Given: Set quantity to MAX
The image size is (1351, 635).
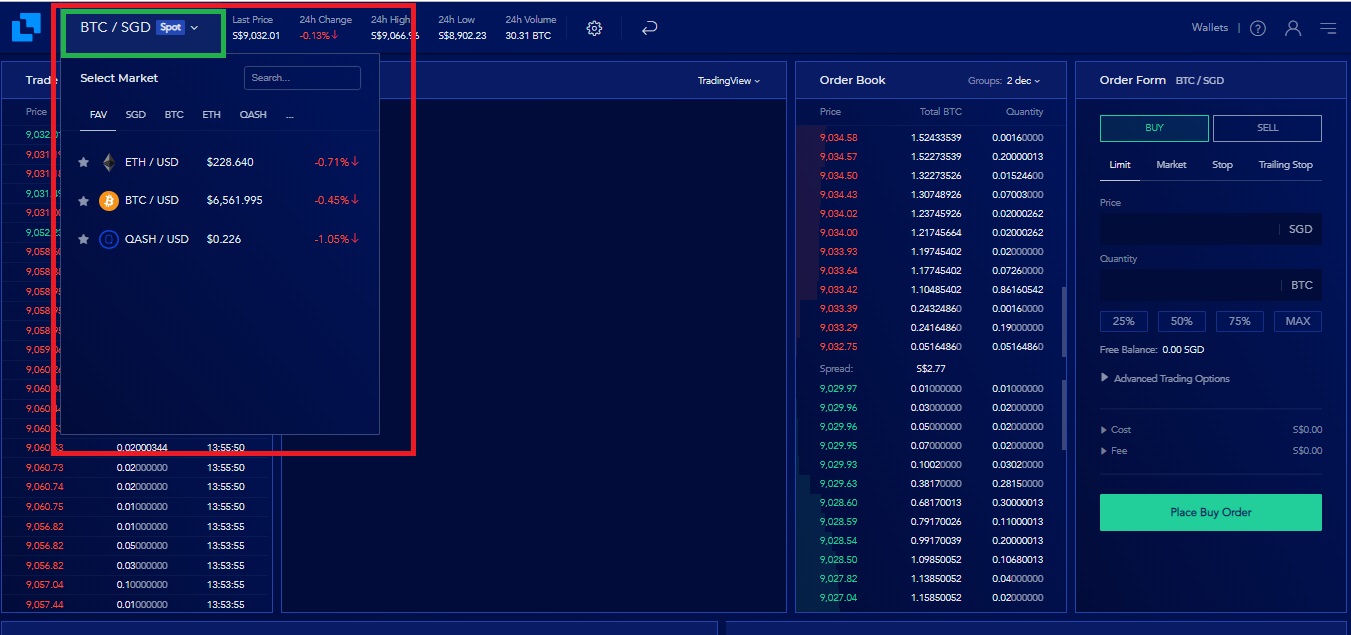Looking at the screenshot, I should click(1298, 321).
